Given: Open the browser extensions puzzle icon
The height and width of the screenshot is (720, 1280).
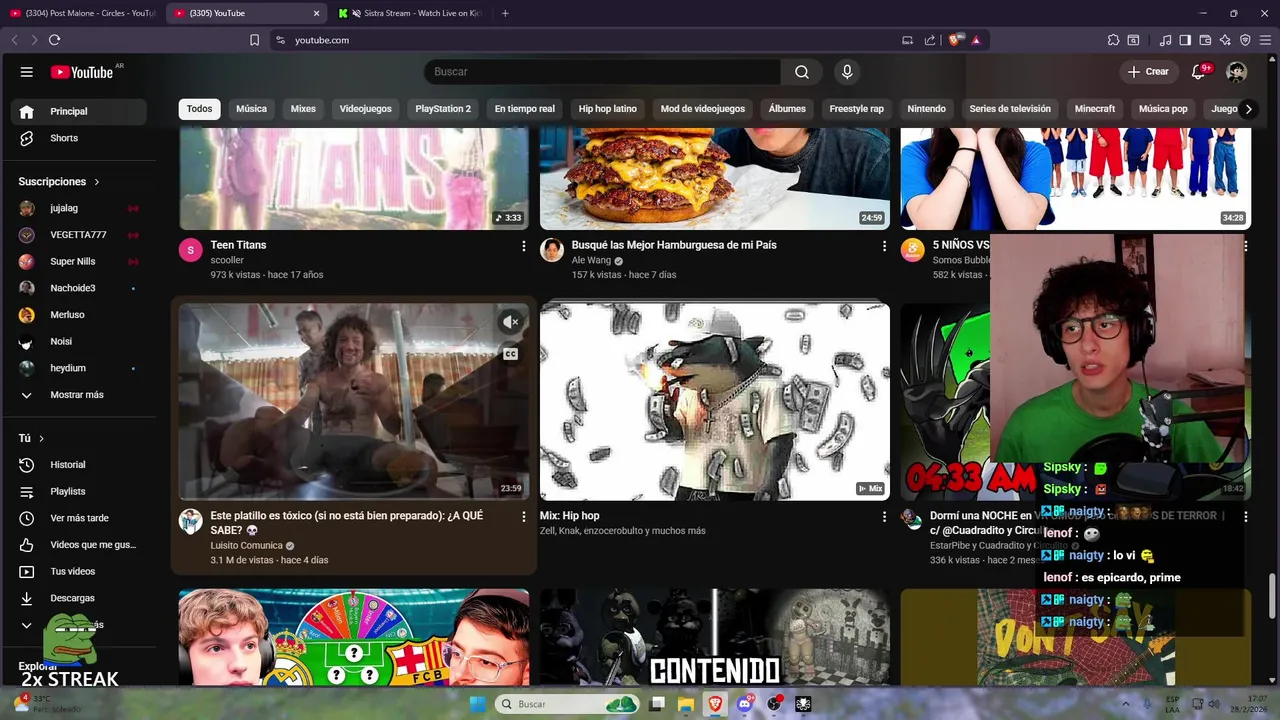Looking at the screenshot, I should point(1113,40).
